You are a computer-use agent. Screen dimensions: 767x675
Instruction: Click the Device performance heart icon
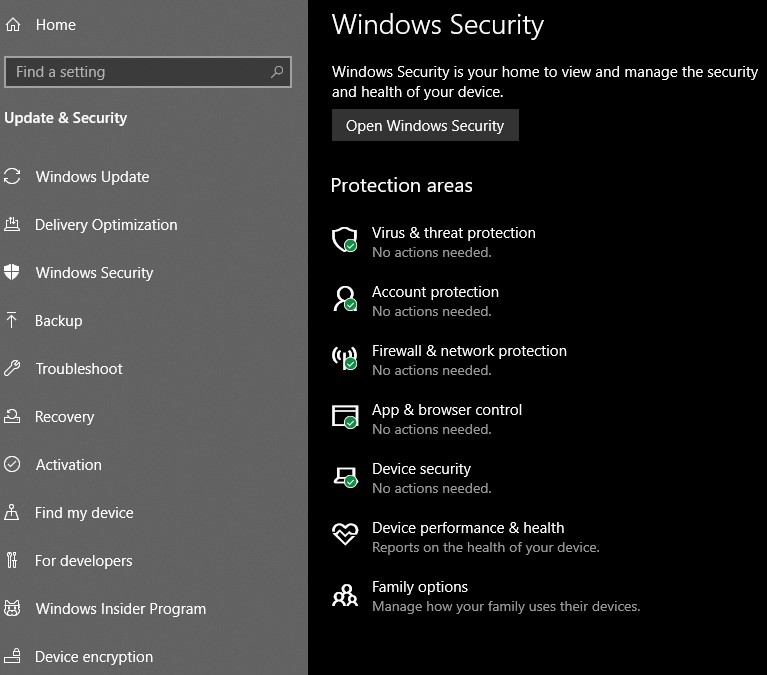tap(345, 534)
